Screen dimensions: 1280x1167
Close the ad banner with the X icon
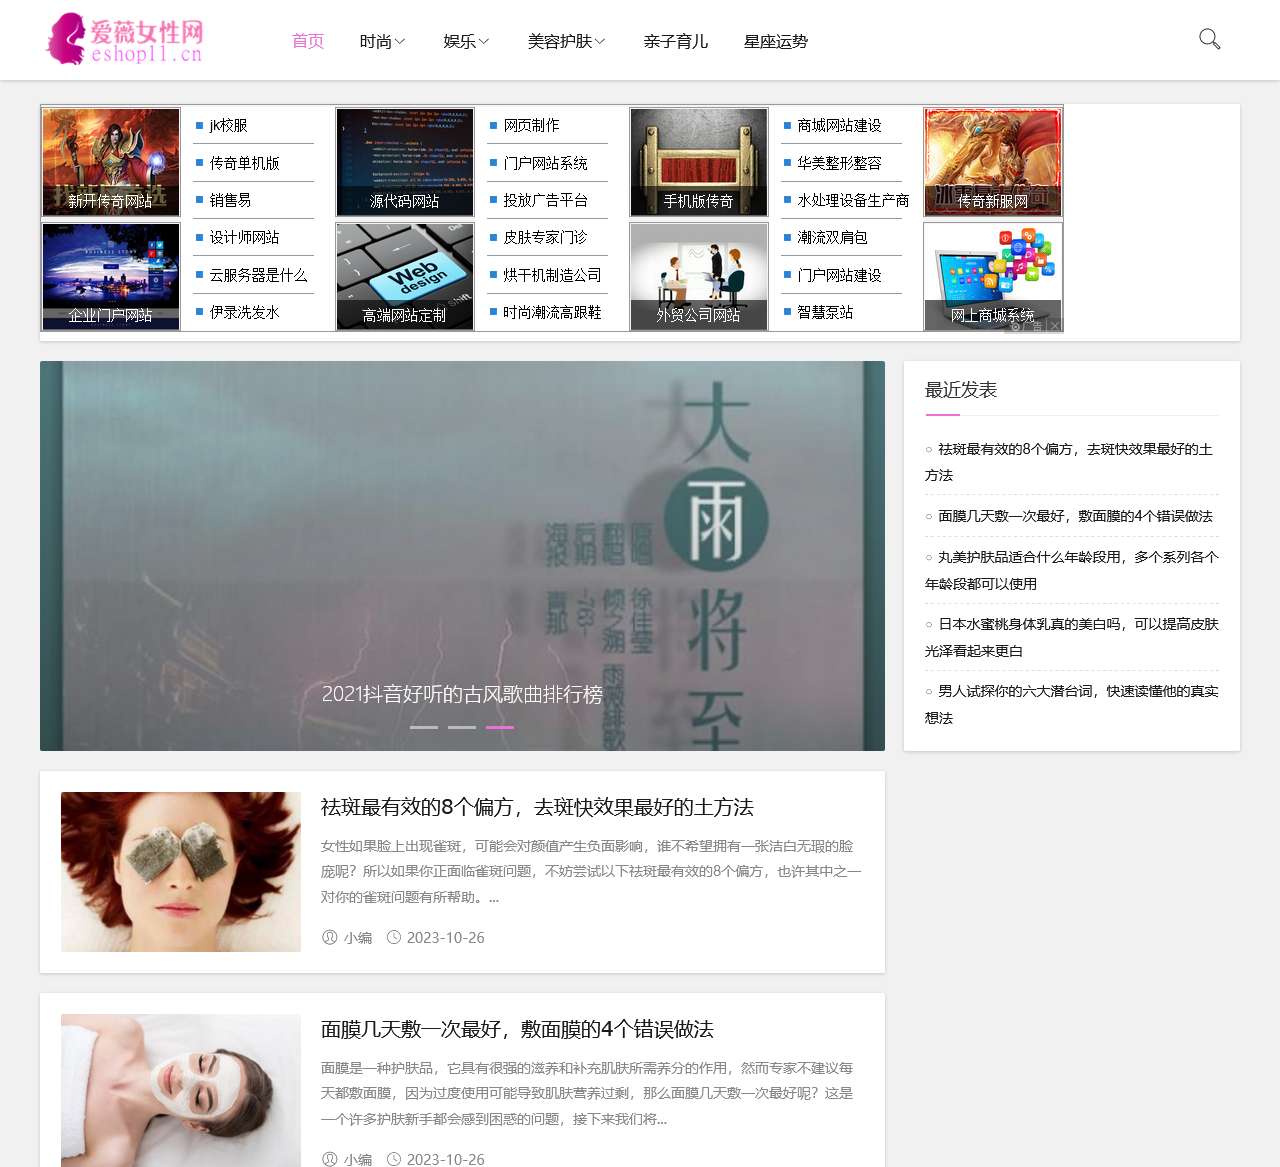point(1054,326)
